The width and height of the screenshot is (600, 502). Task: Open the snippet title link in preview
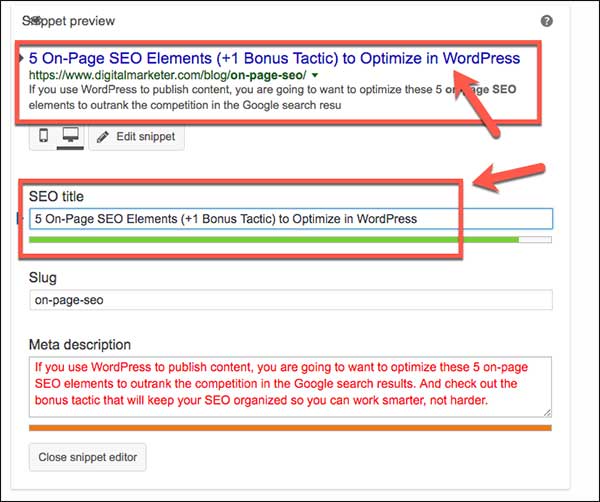click(x=274, y=59)
